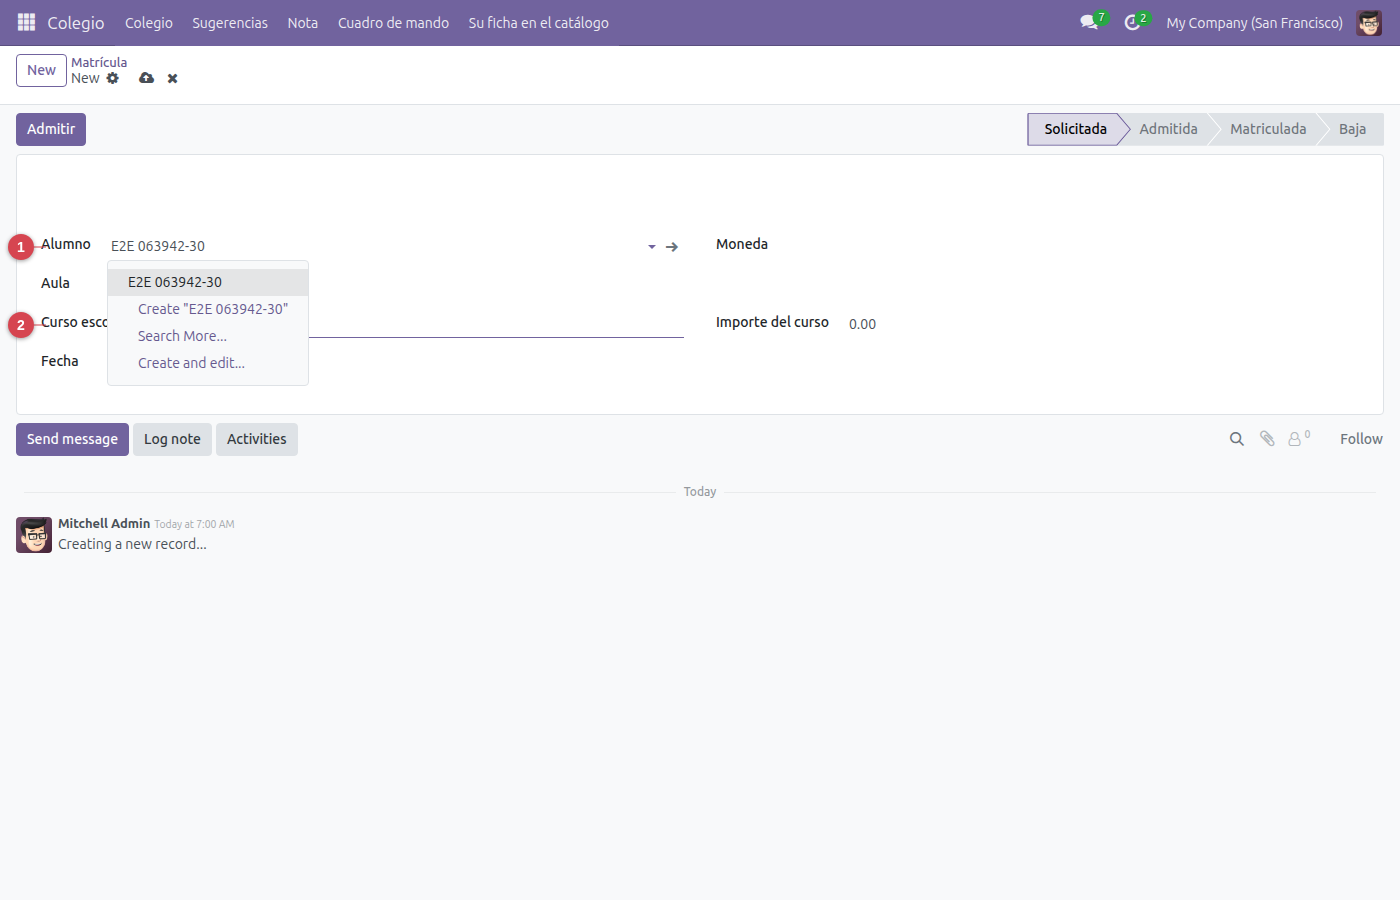The height and width of the screenshot is (900, 1400).
Task: Discard changes with the X icon
Action: point(173,78)
